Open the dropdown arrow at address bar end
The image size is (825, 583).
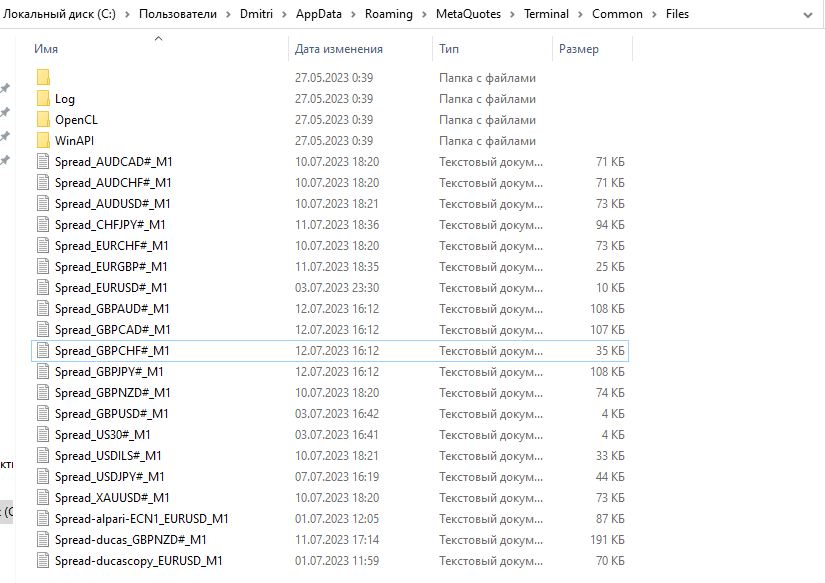click(806, 14)
